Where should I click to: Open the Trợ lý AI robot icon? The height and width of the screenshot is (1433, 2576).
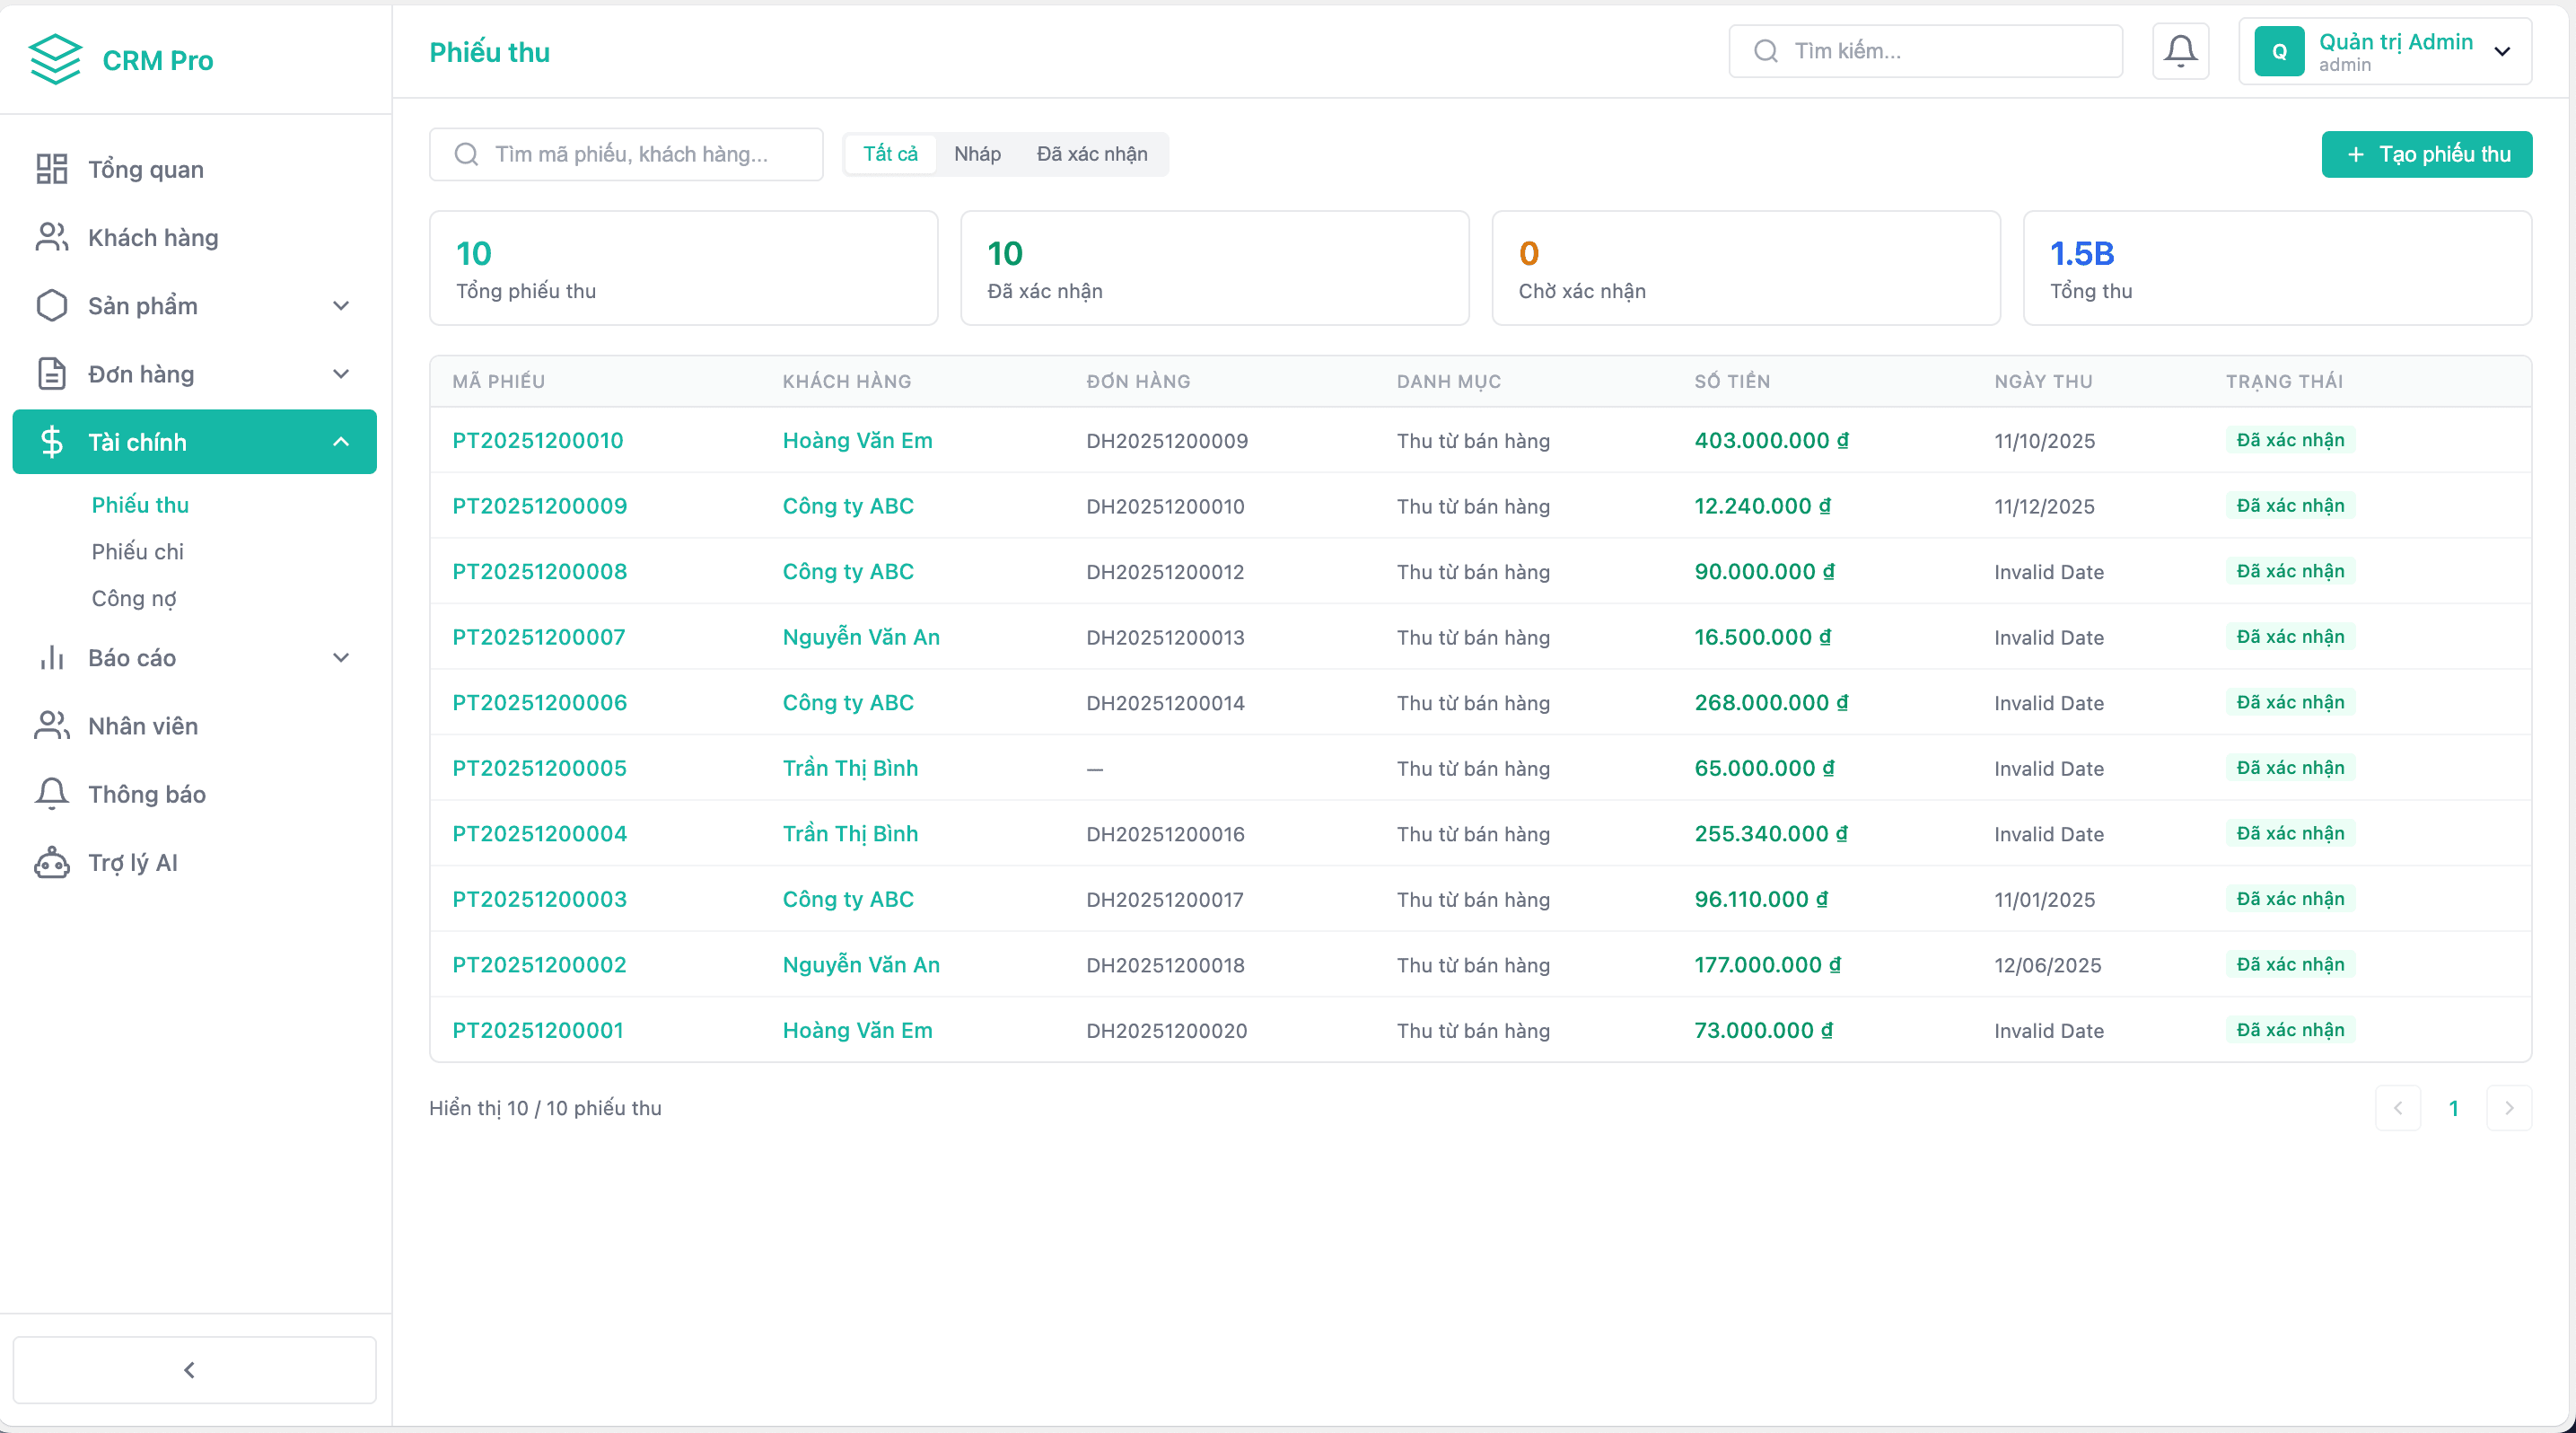(51, 862)
